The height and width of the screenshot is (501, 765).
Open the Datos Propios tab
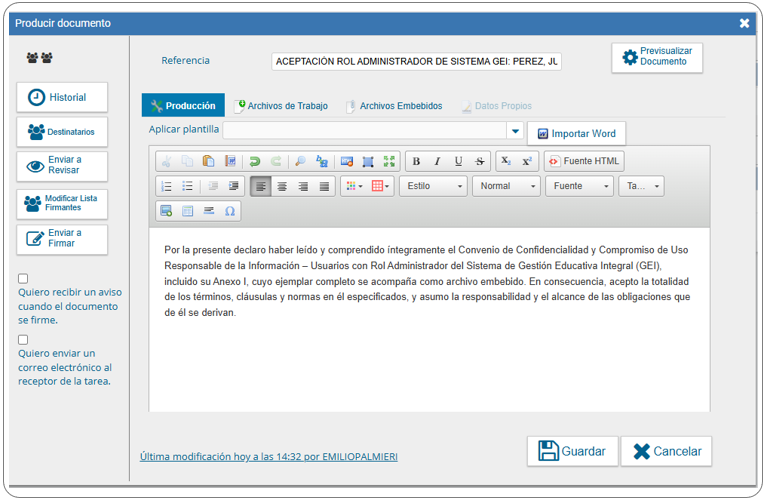click(497, 106)
